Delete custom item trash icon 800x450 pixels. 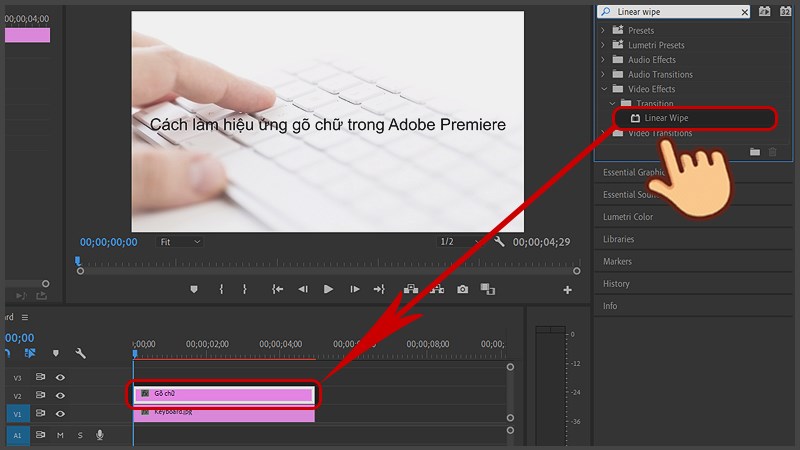(x=773, y=152)
